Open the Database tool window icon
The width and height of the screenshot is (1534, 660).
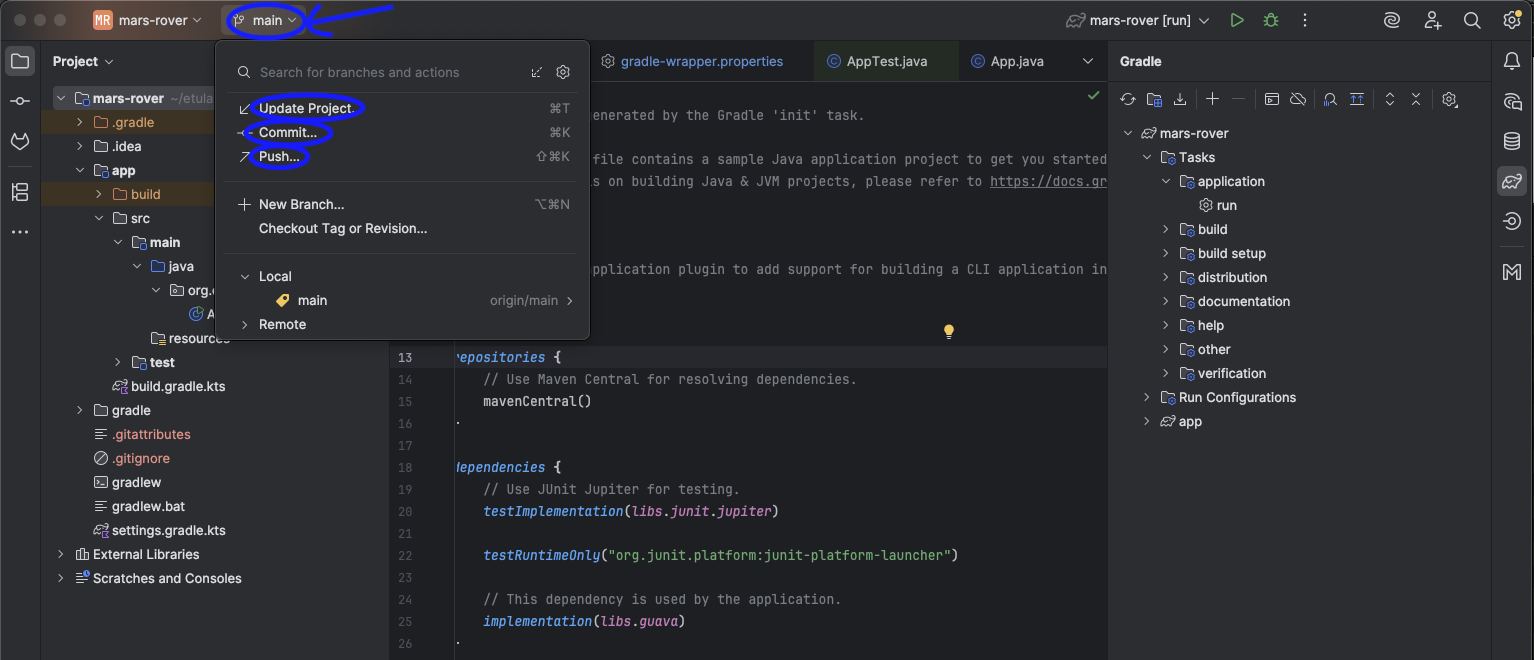click(1512, 142)
